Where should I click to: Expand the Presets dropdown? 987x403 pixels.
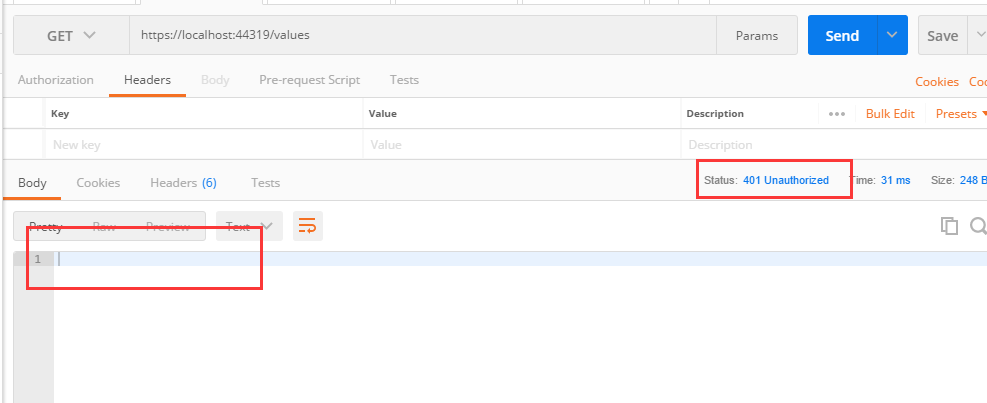click(961, 114)
